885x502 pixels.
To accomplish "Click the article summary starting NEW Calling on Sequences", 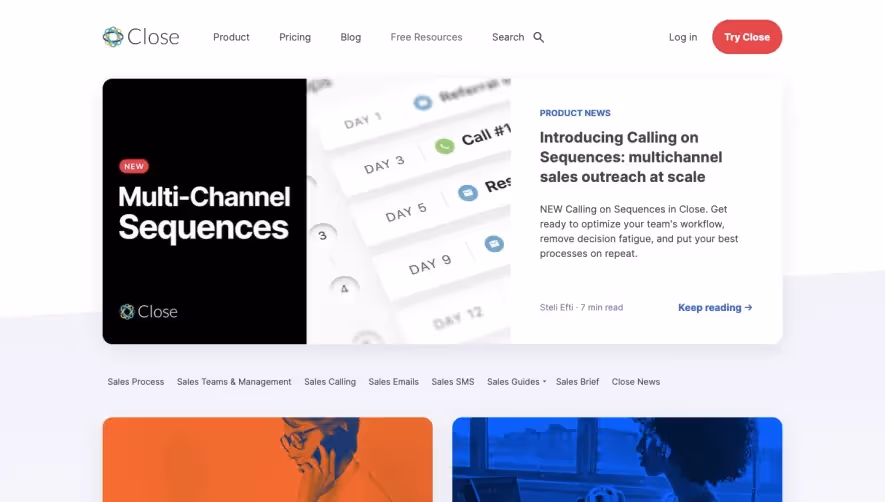I will (639, 231).
